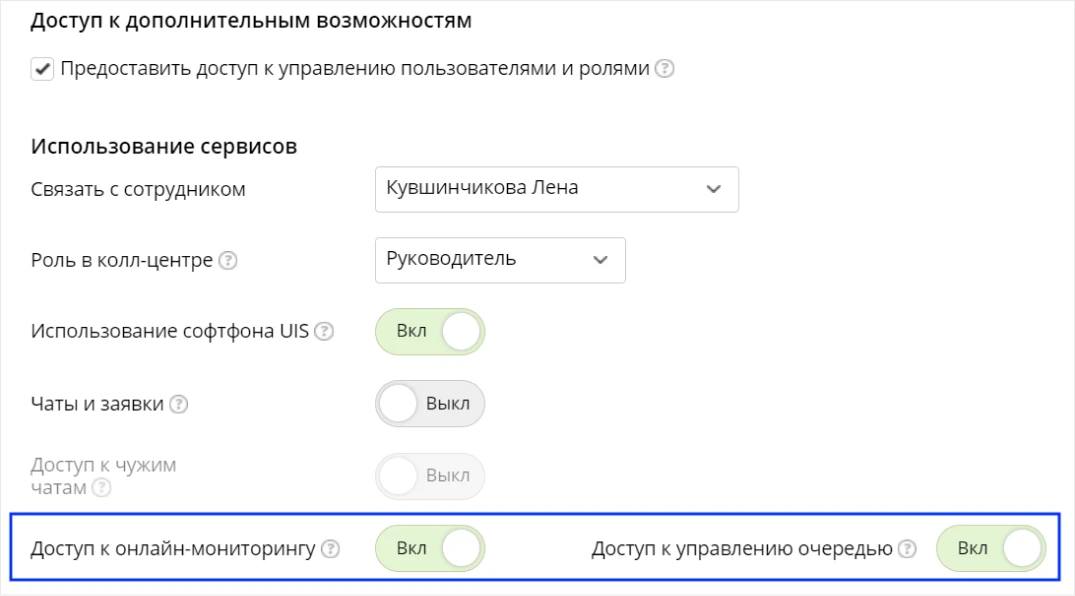Click chevron arrow in the Руководитель field
This screenshot has width=1075, height=596.
pos(601,260)
